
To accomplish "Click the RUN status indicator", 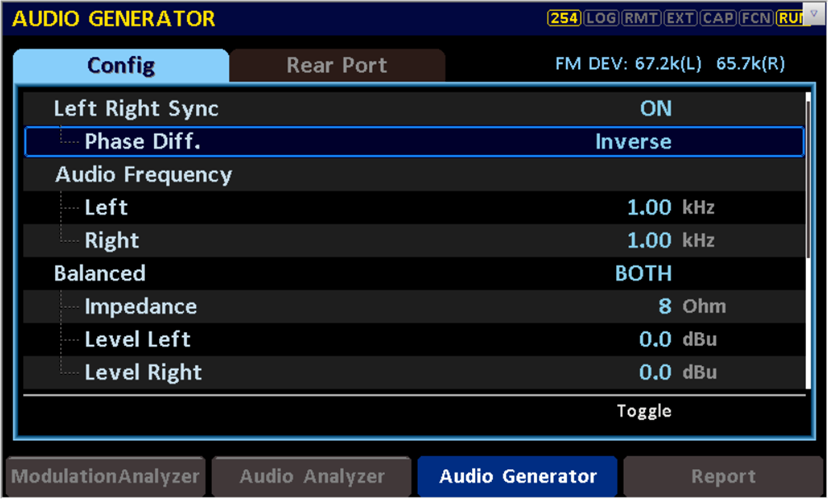I will tap(789, 18).
